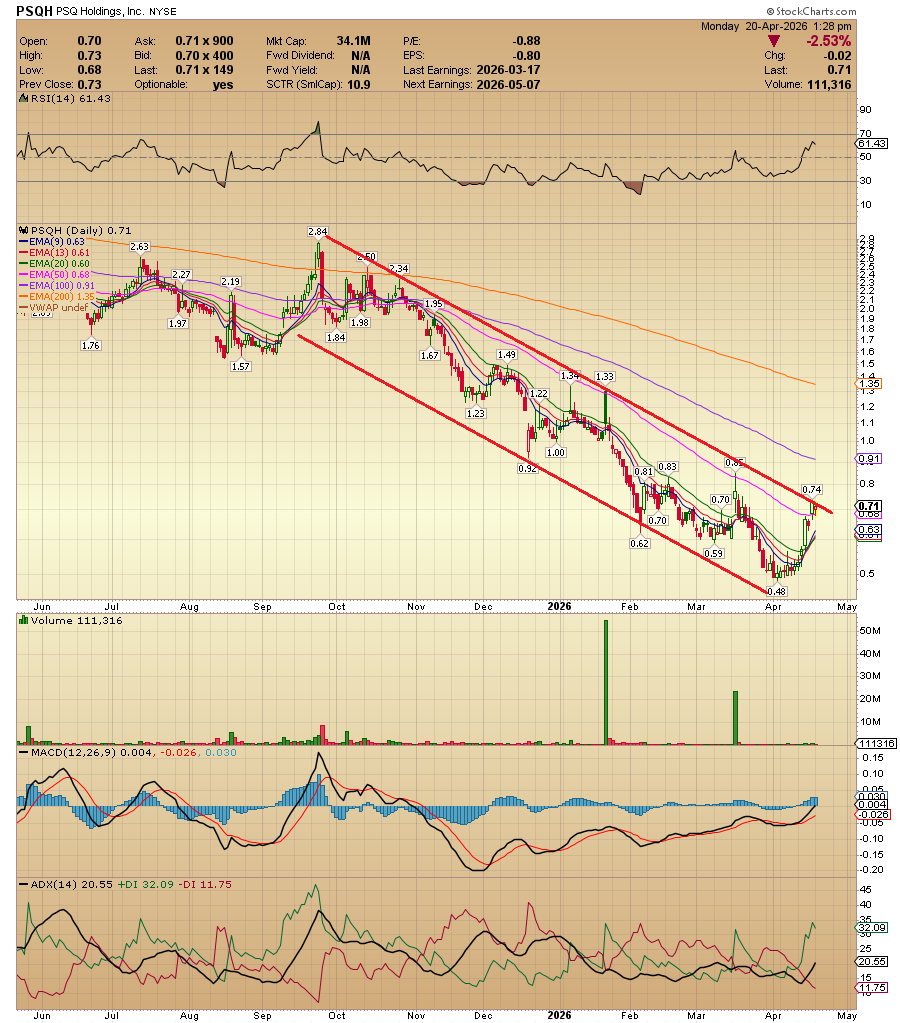The height and width of the screenshot is (1023, 900).
Task: Click the 61.43 tag on RSI axis
Action: coord(873,144)
